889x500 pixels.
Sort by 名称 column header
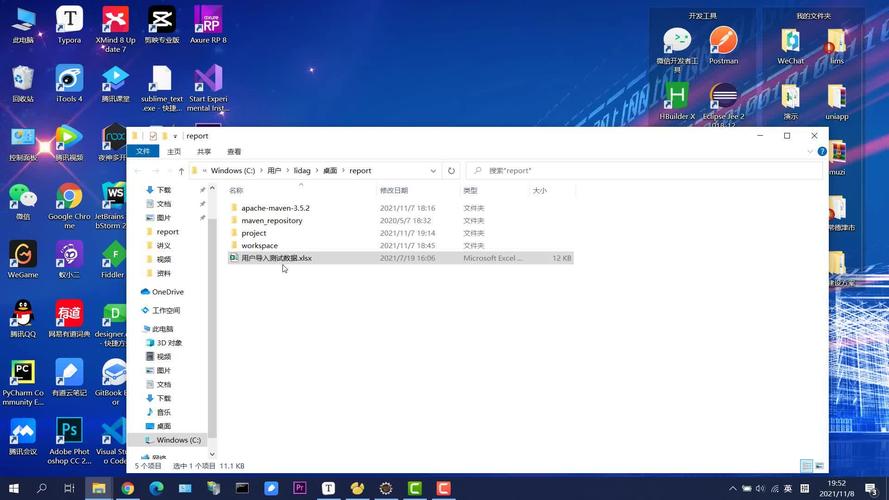(x=301, y=190)
